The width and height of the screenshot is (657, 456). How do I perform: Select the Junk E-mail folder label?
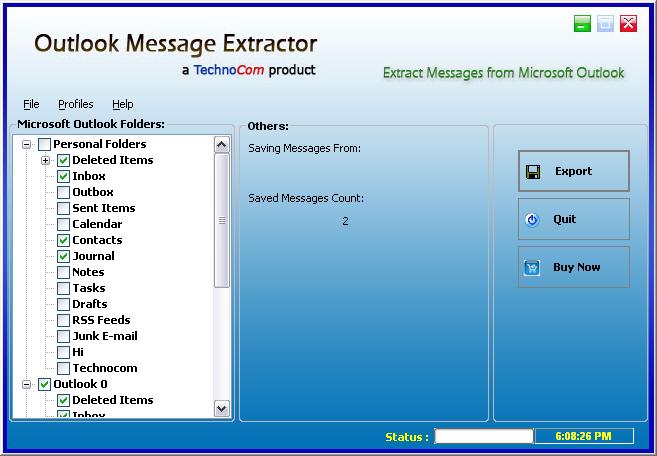(x=105, y=336)
